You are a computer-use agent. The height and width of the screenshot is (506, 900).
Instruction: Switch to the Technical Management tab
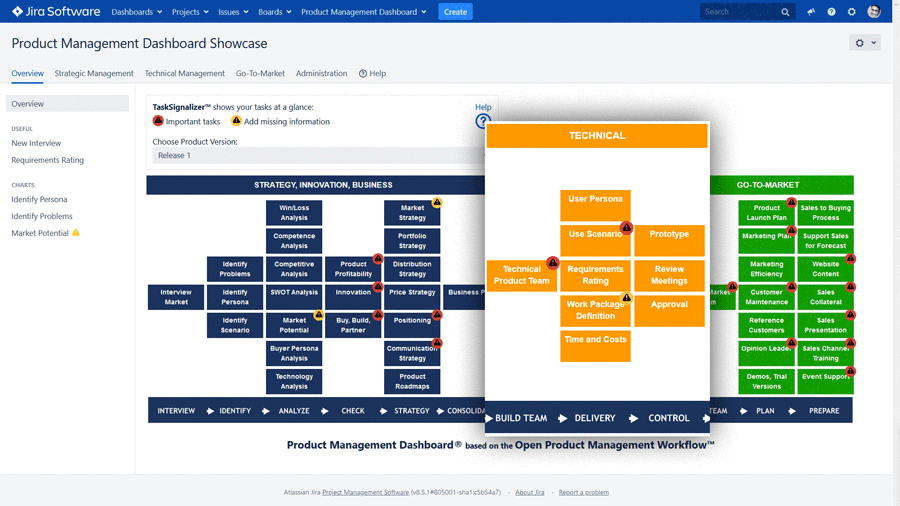pos(185,73)
